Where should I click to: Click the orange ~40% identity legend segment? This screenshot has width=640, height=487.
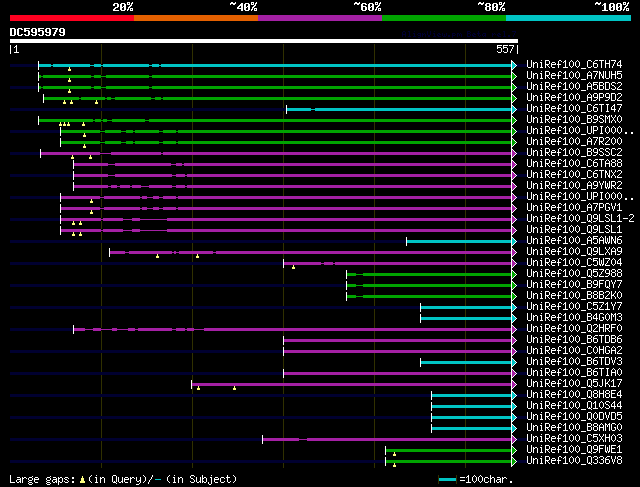[x=196, y=18]
